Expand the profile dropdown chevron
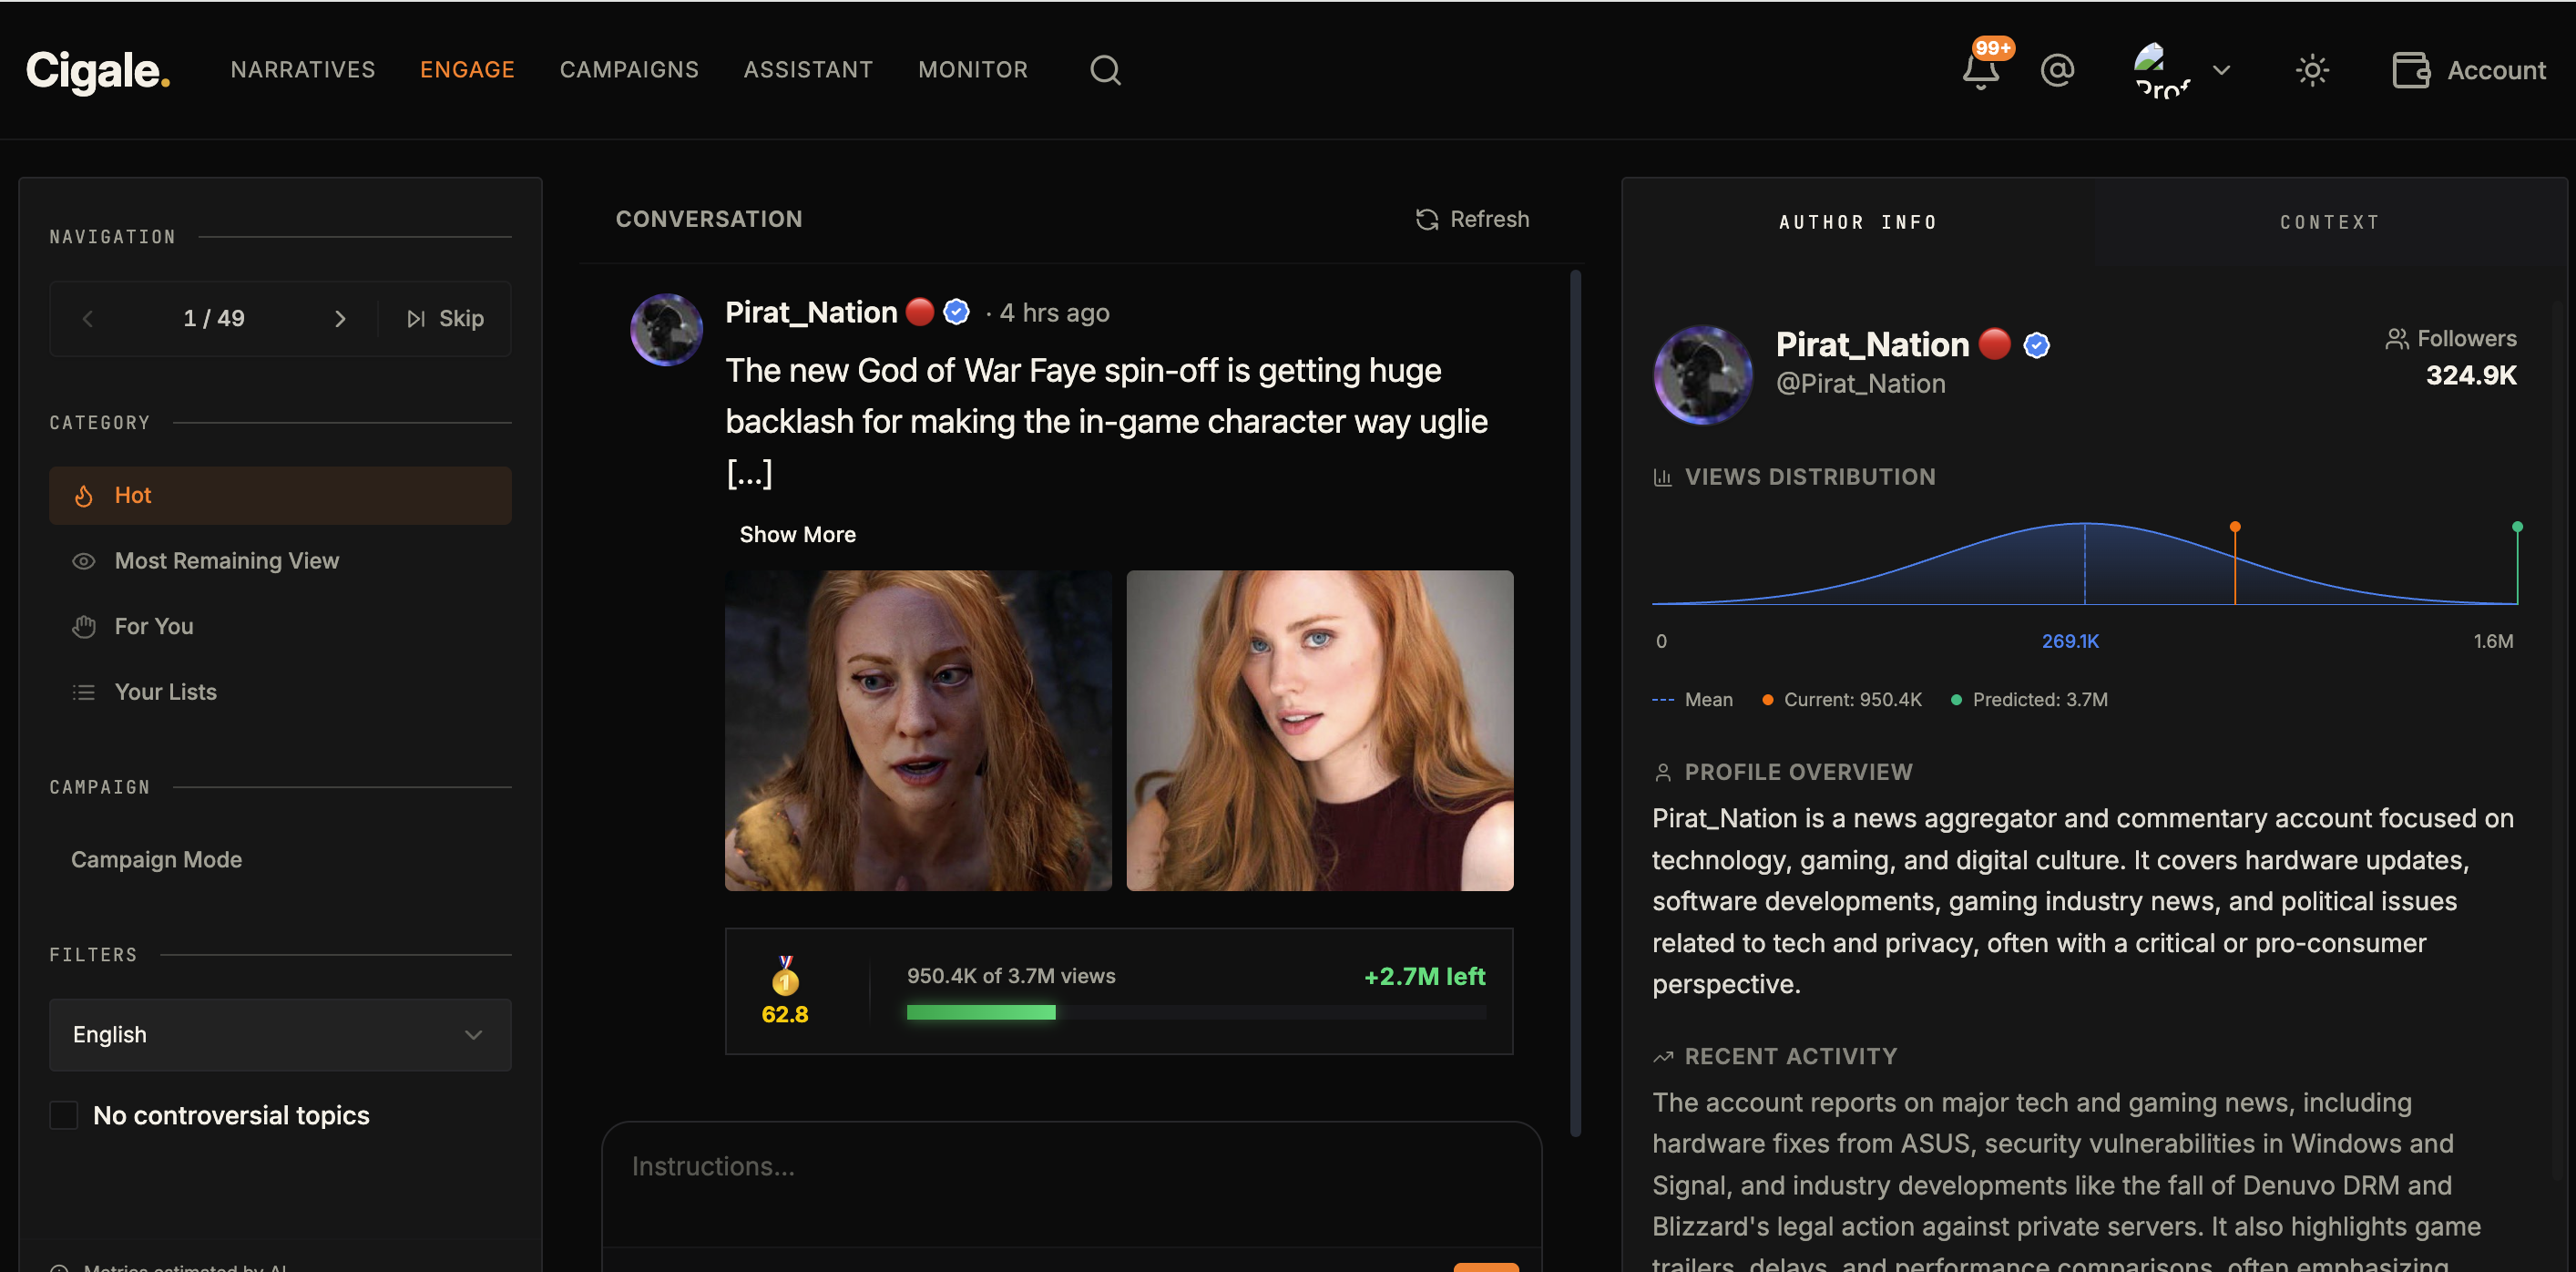2576x1272 pixels. pos(2222,70)
